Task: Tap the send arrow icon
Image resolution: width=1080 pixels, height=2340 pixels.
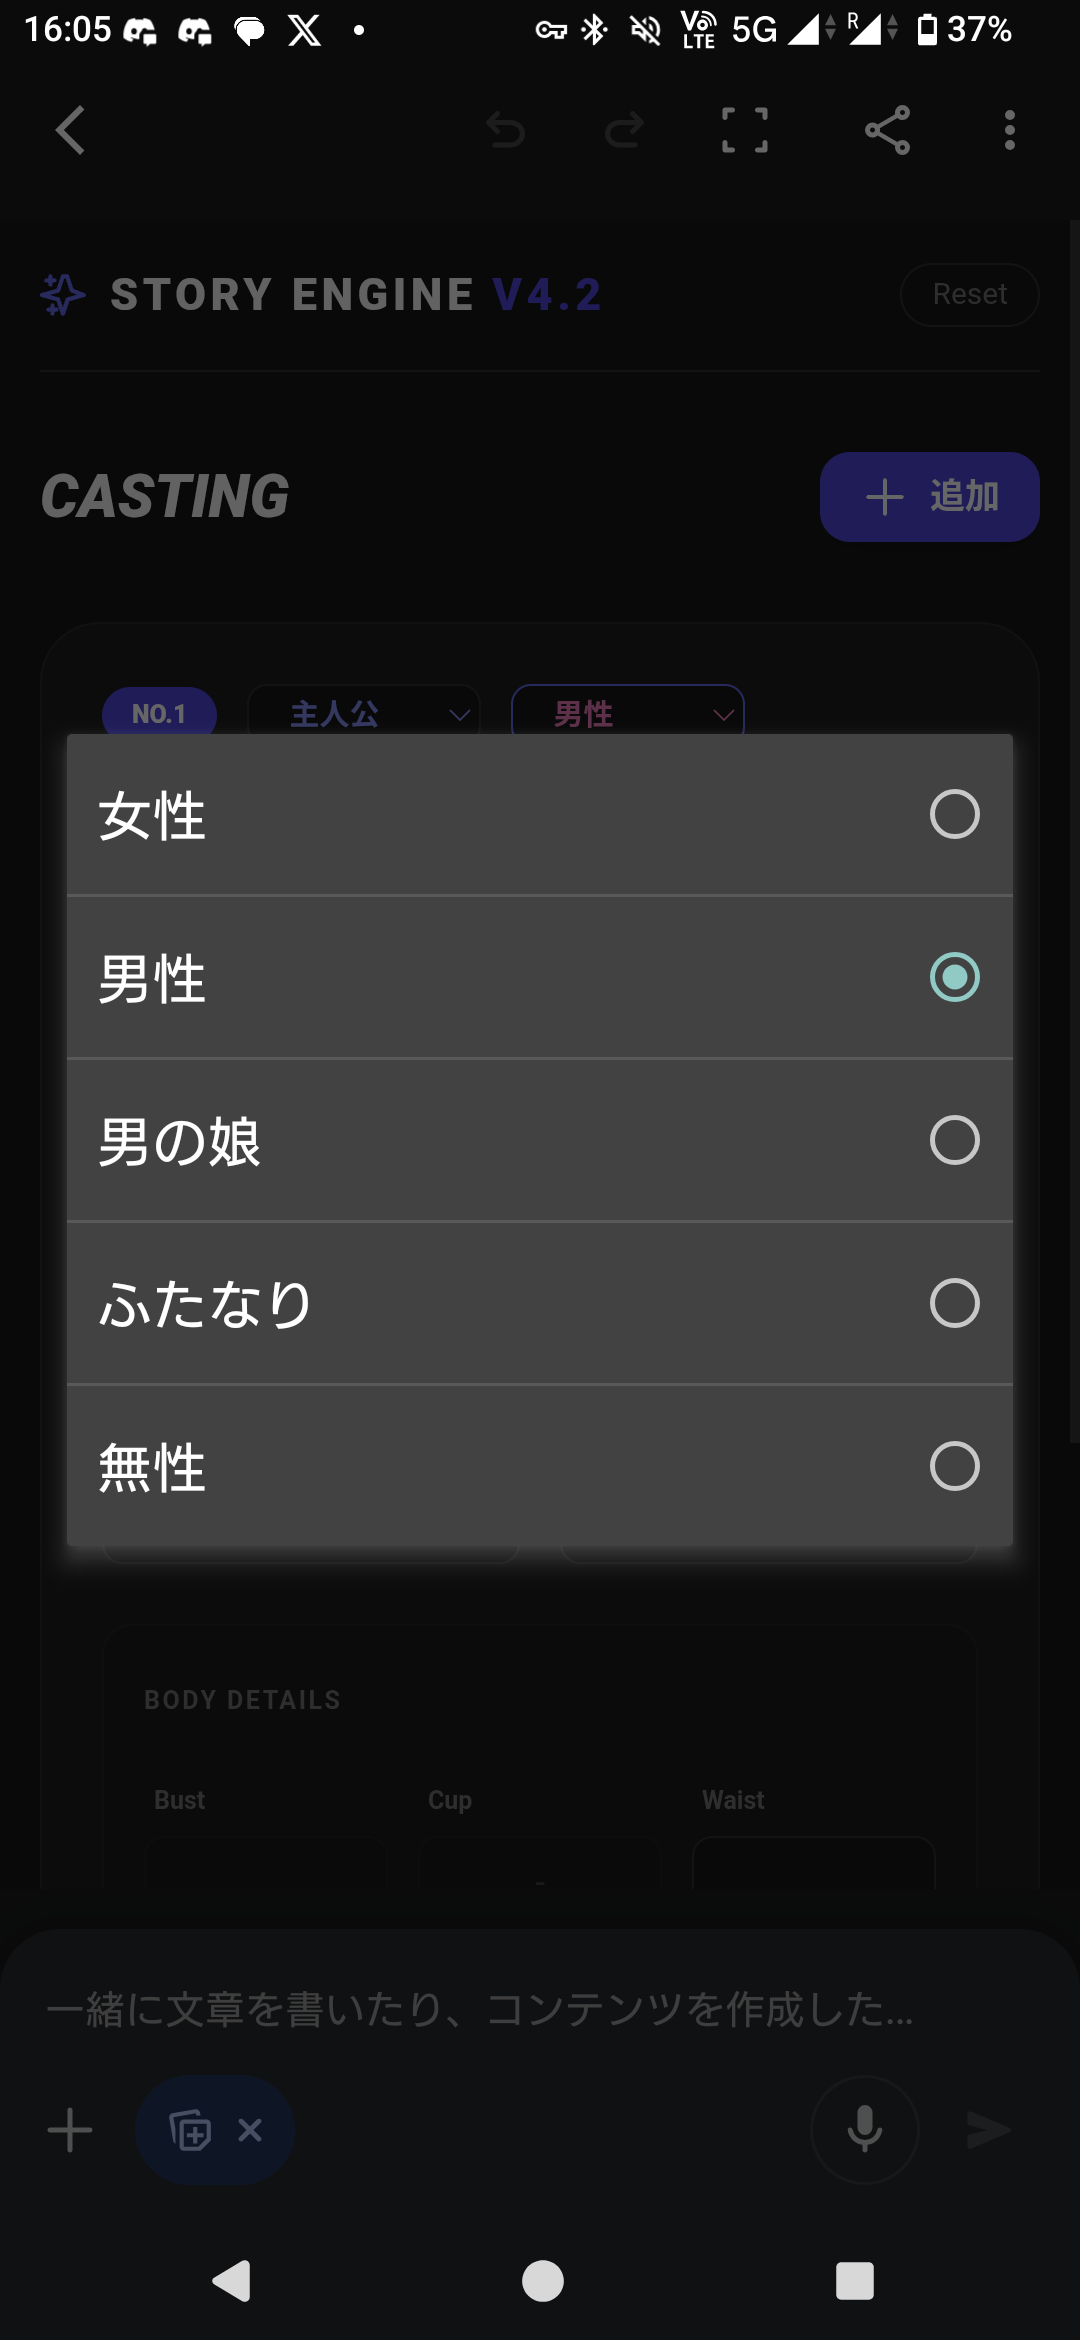Action: (x=989, y=2130)
